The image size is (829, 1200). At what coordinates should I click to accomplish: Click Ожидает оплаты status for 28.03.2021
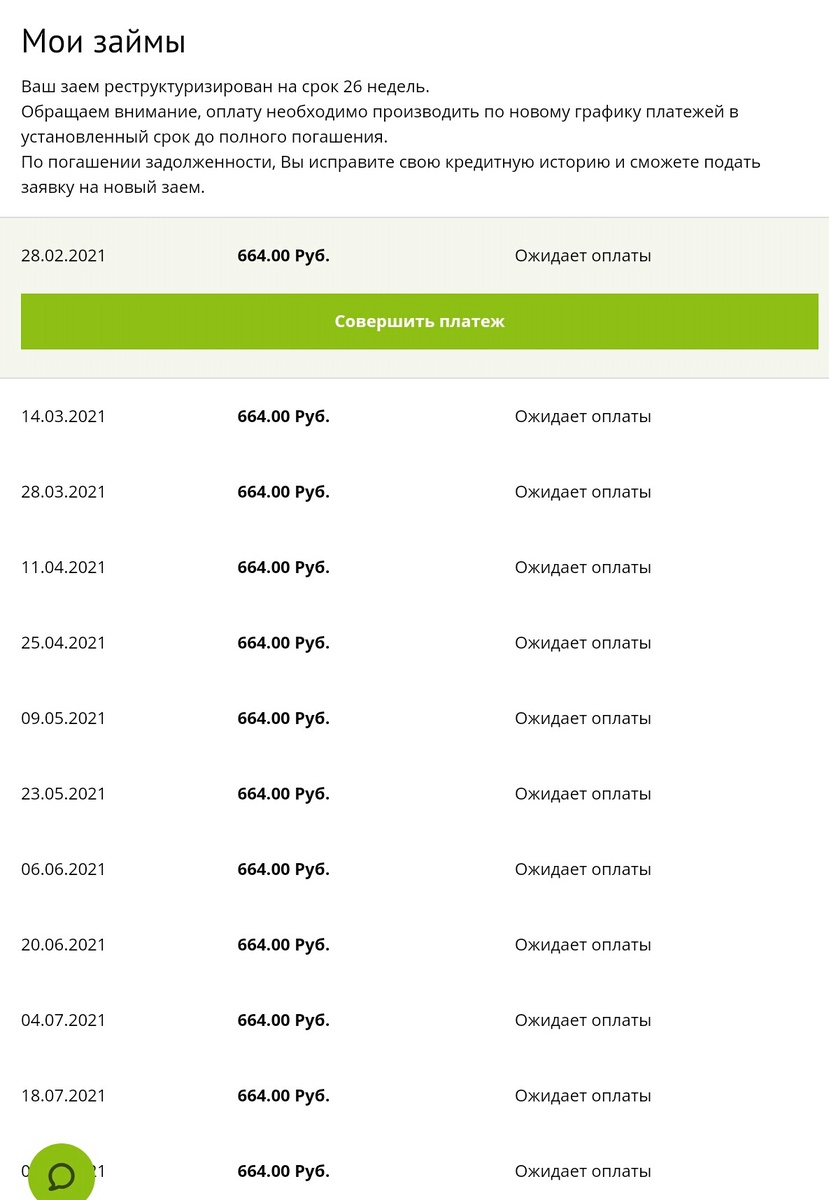tap(583, 492)
